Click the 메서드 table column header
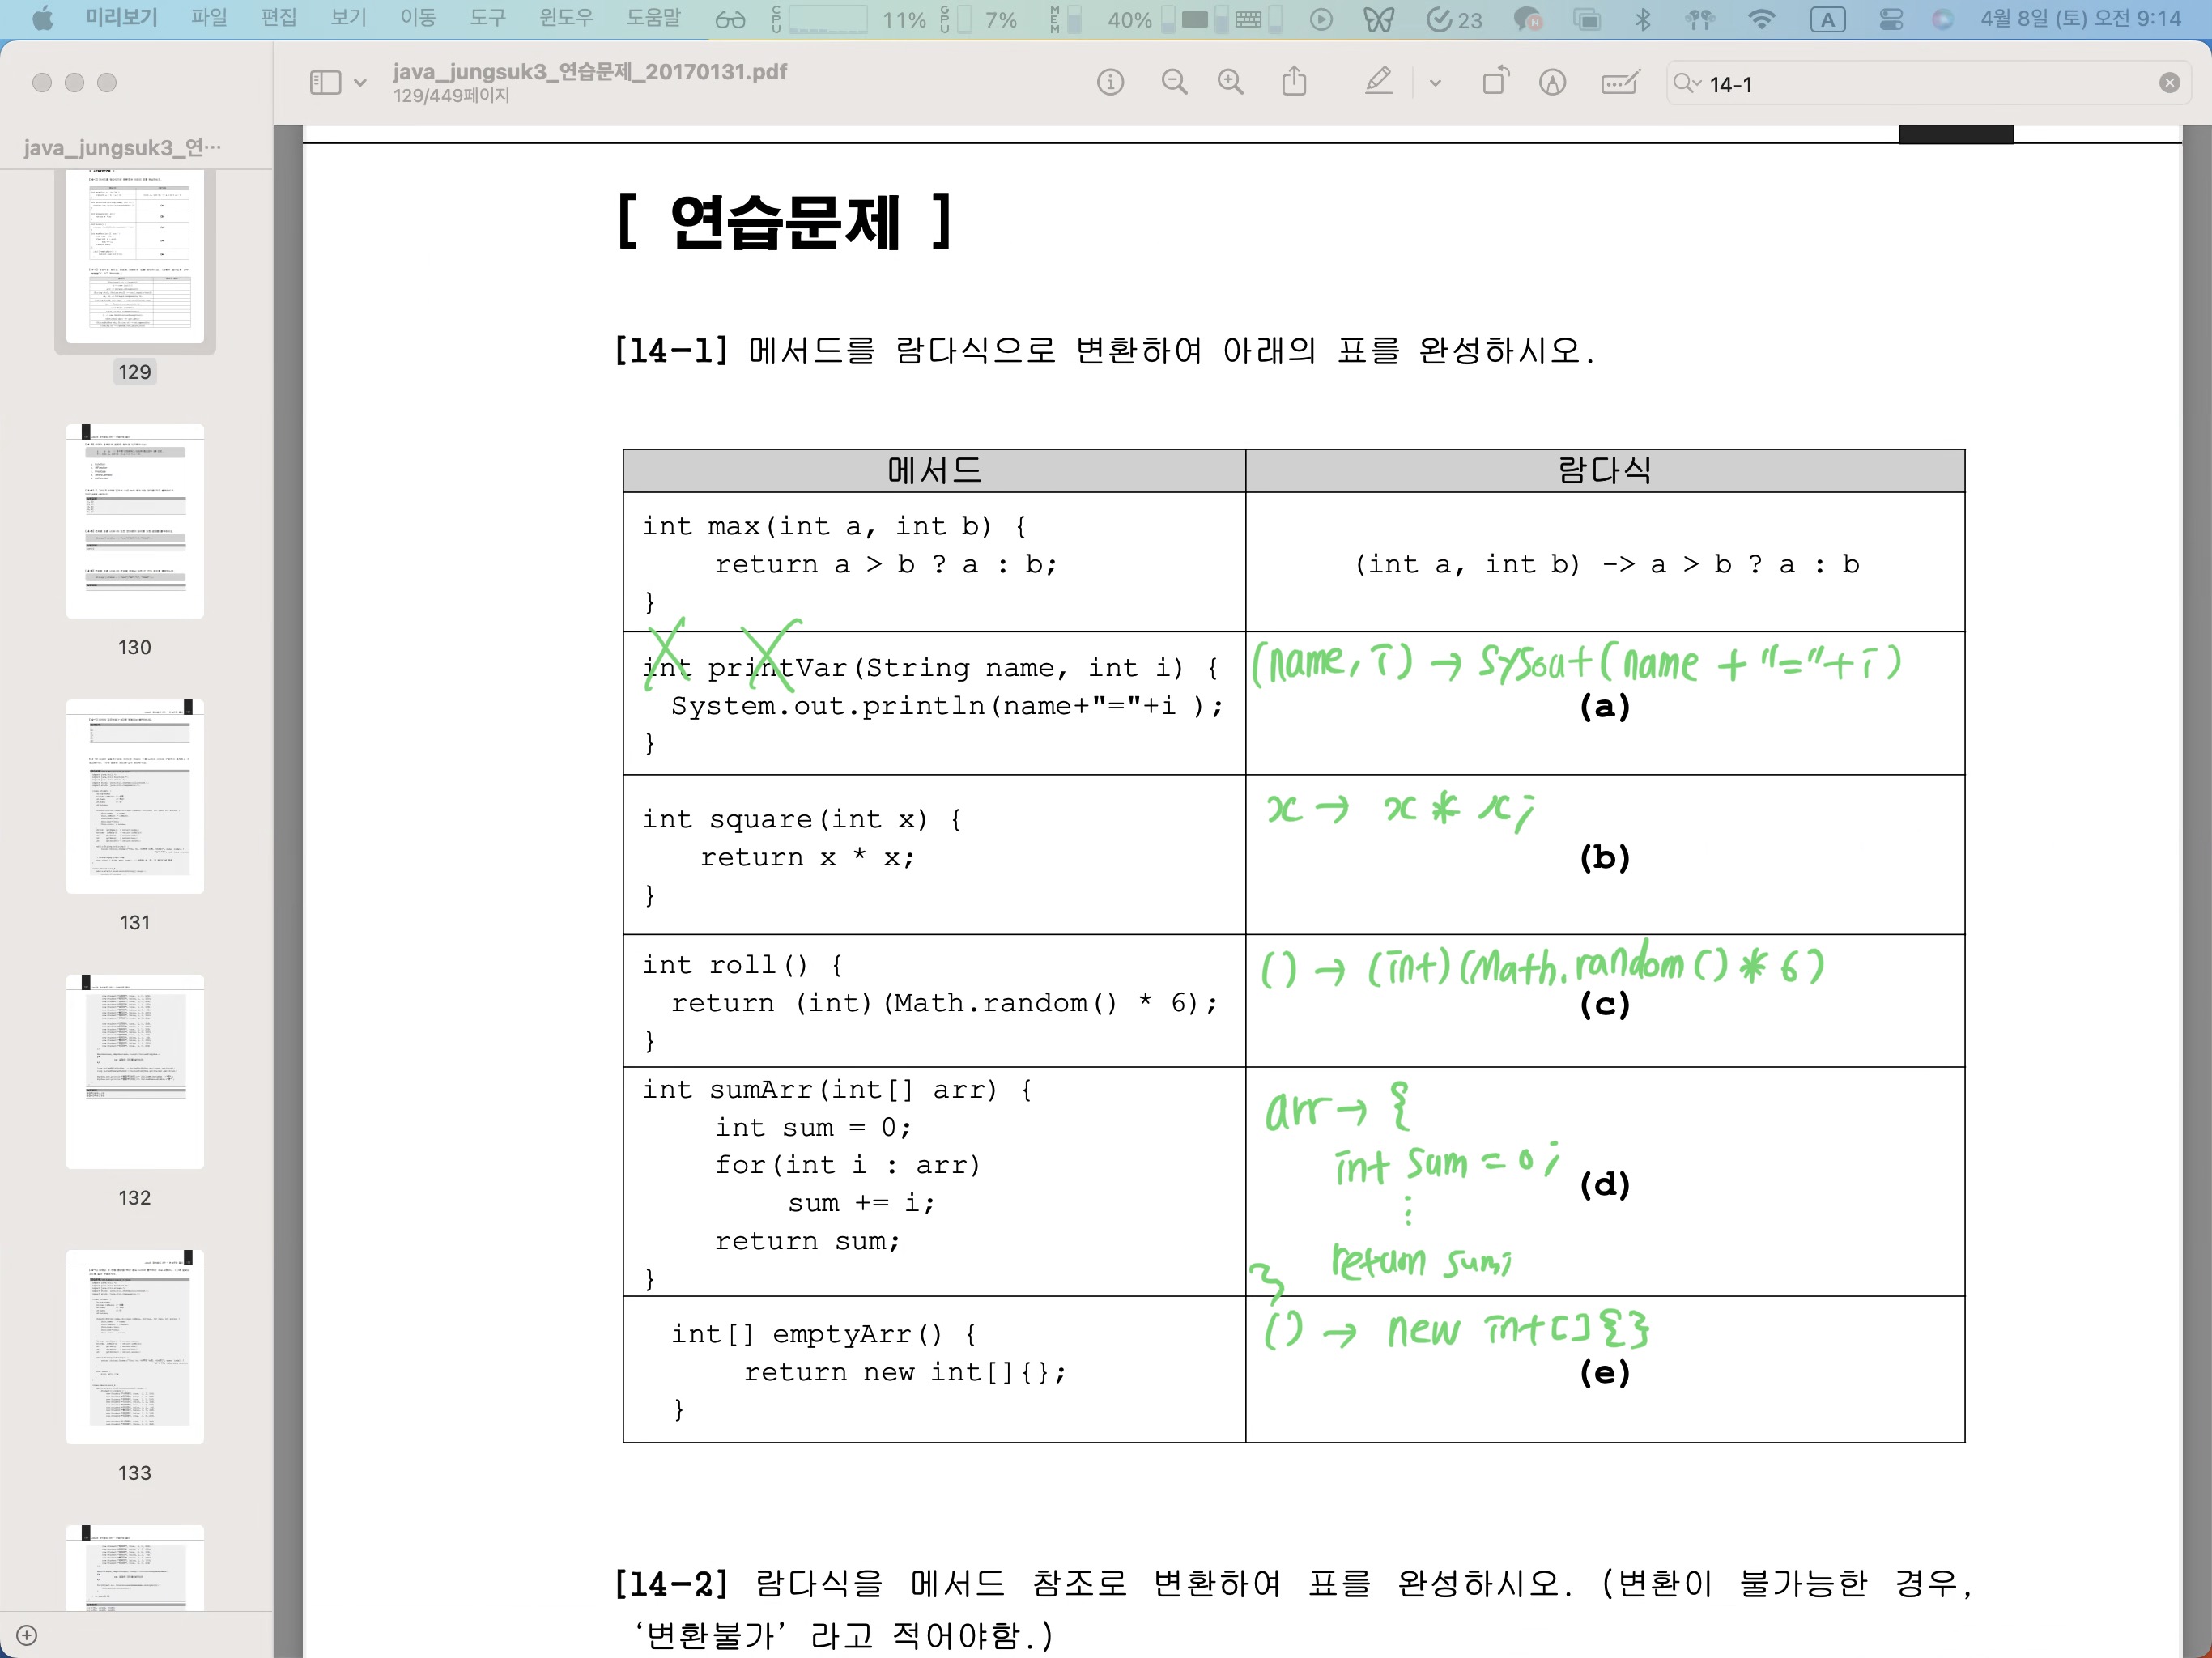Viewport: 2212px width, 1658px height. click(x=934, y=470)
